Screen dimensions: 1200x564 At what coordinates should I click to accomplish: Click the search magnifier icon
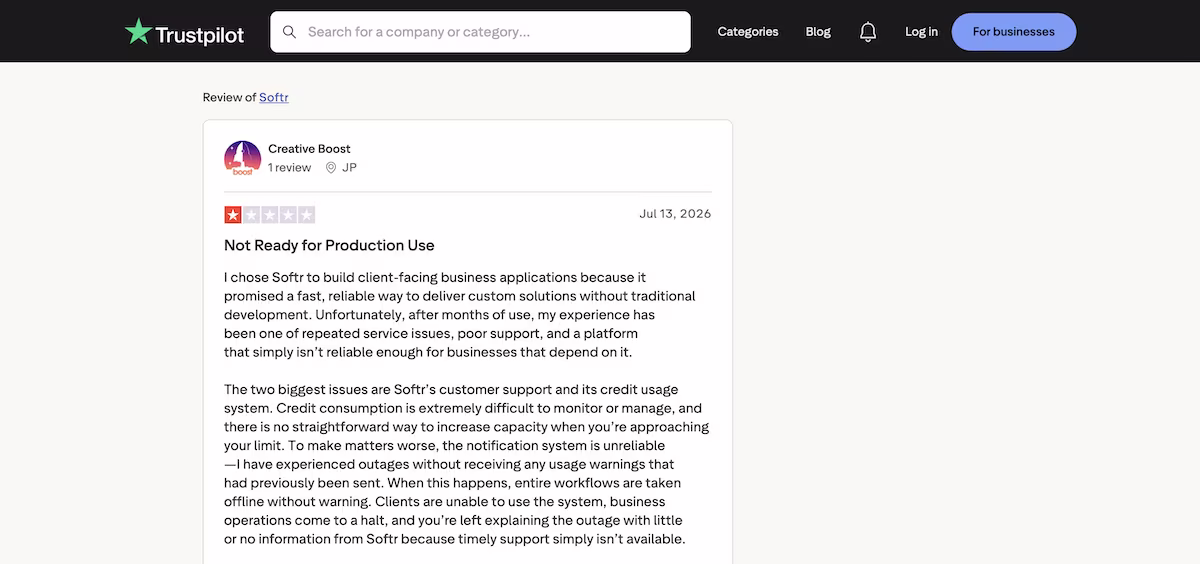point(290,32)
